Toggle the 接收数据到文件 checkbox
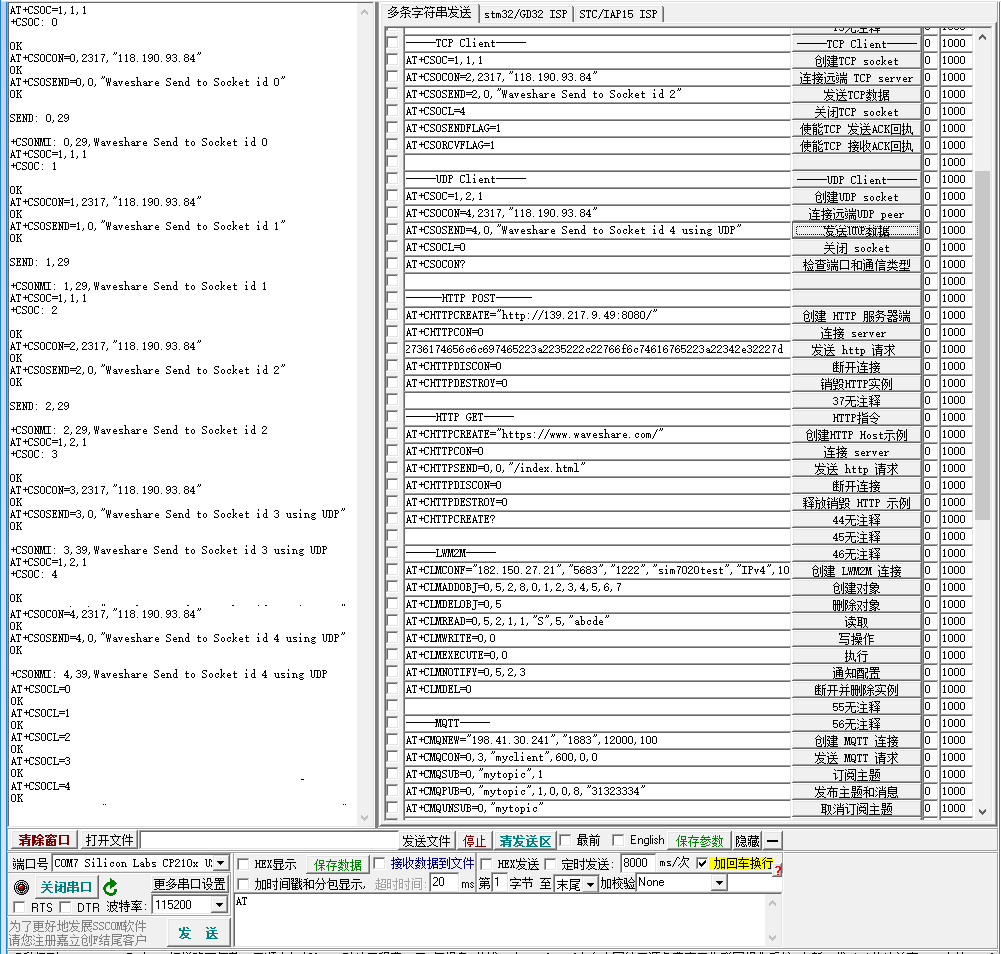 click(379, 863)
